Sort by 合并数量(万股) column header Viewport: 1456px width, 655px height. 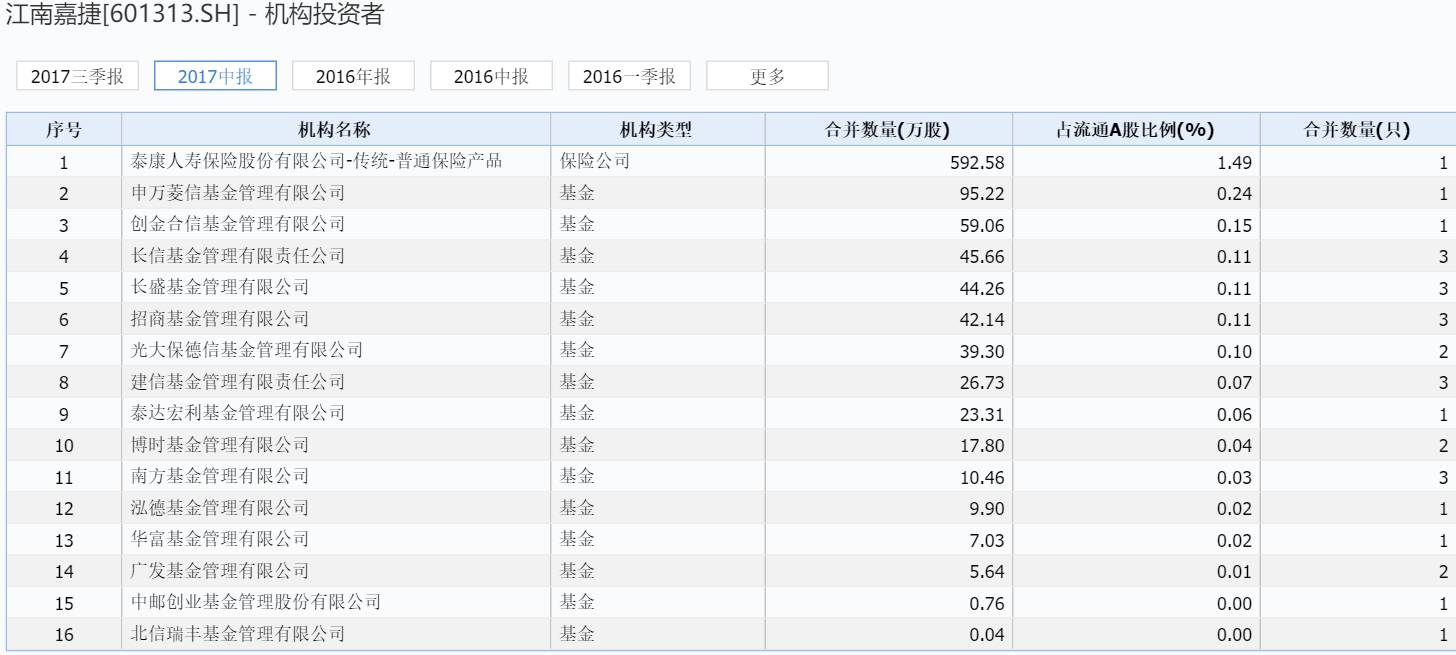coord(889,129)
